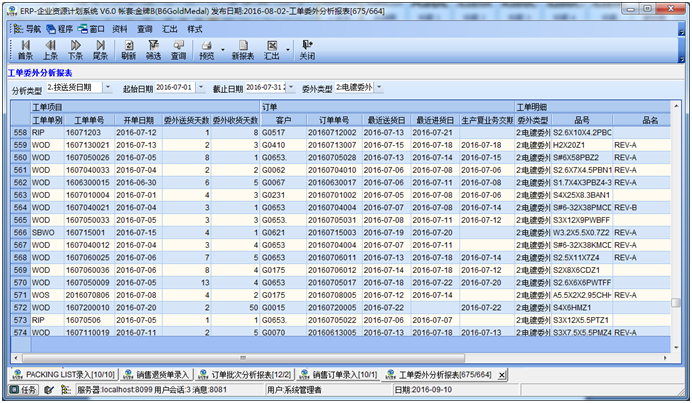Open the 分析类型 dropdown

[108, 88]
